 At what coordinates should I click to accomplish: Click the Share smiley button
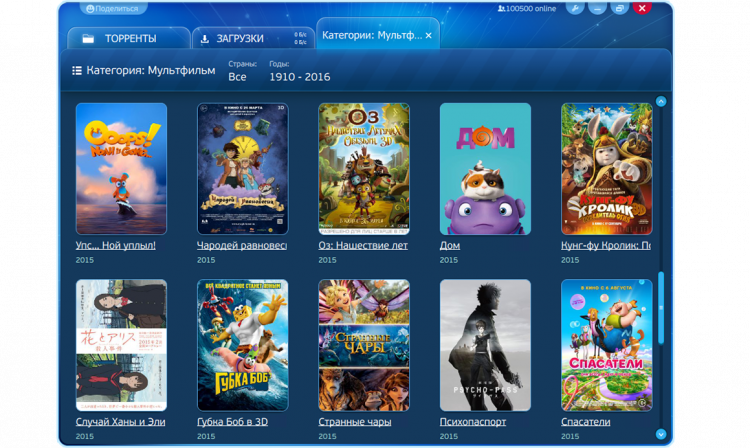112,8
